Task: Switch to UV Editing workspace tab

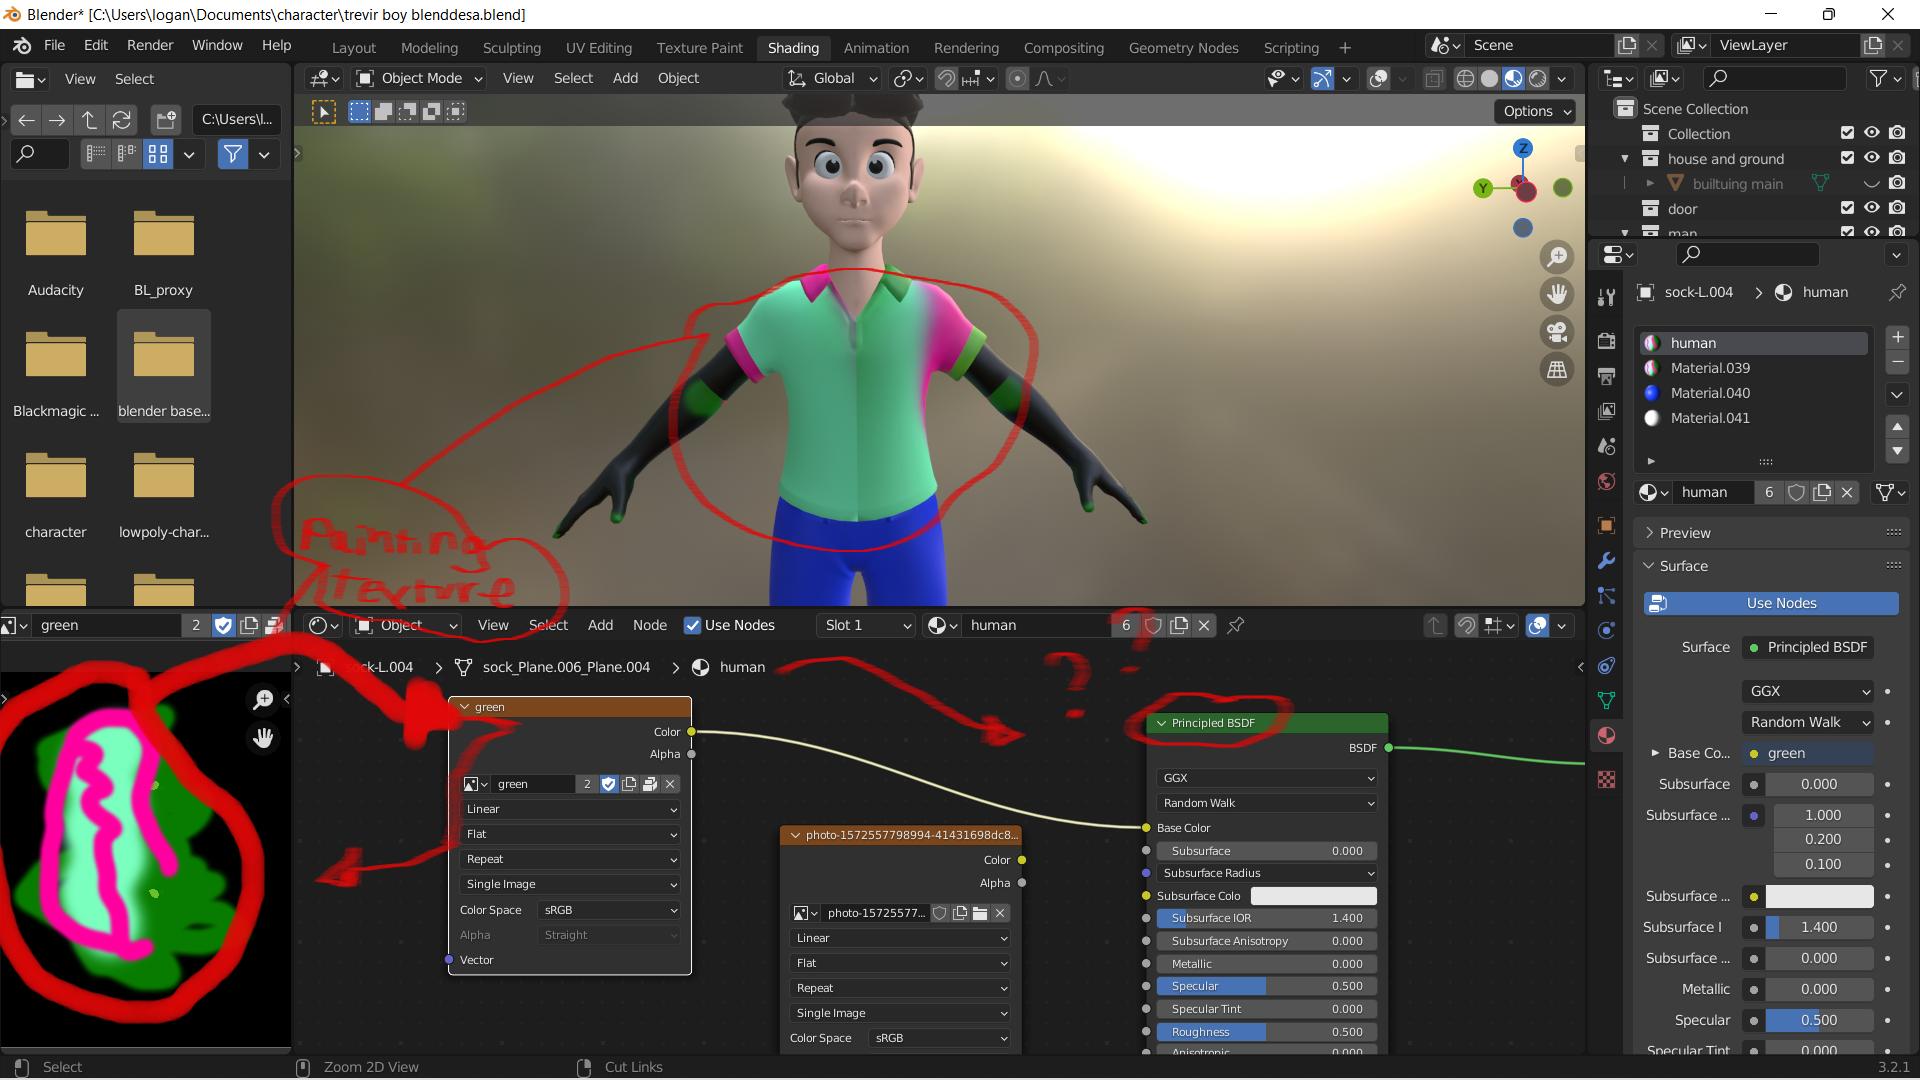Action: (x=598, y=47)
